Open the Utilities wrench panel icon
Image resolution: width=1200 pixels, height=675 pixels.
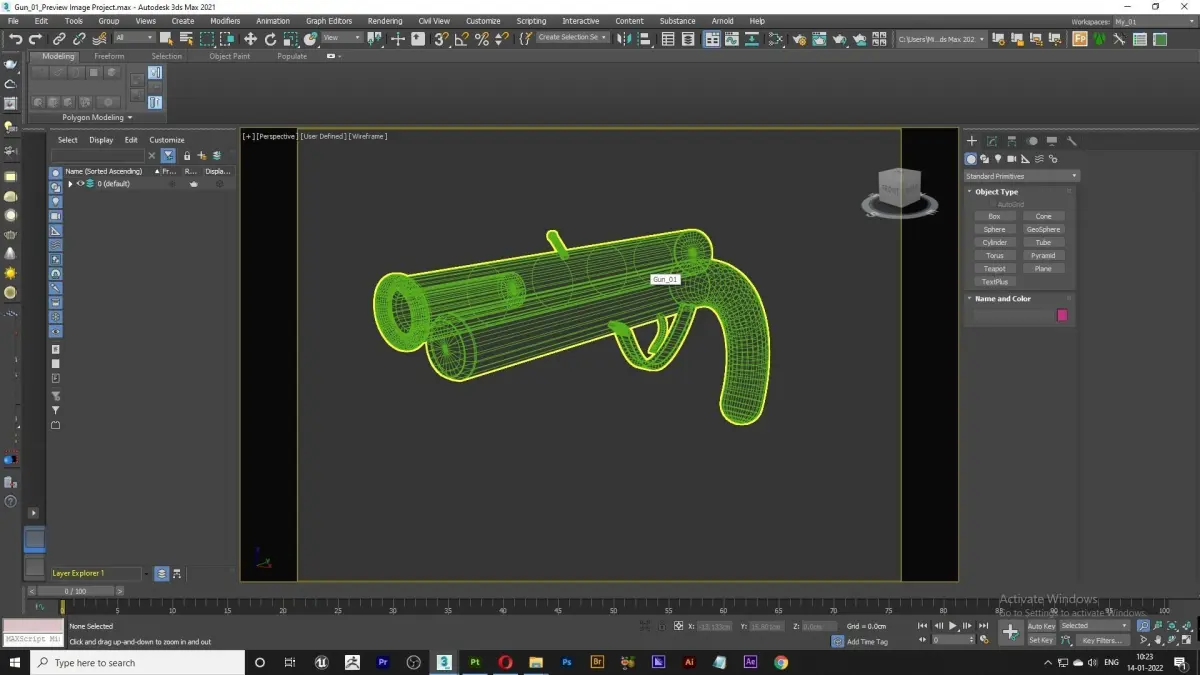coord(1072,141)
